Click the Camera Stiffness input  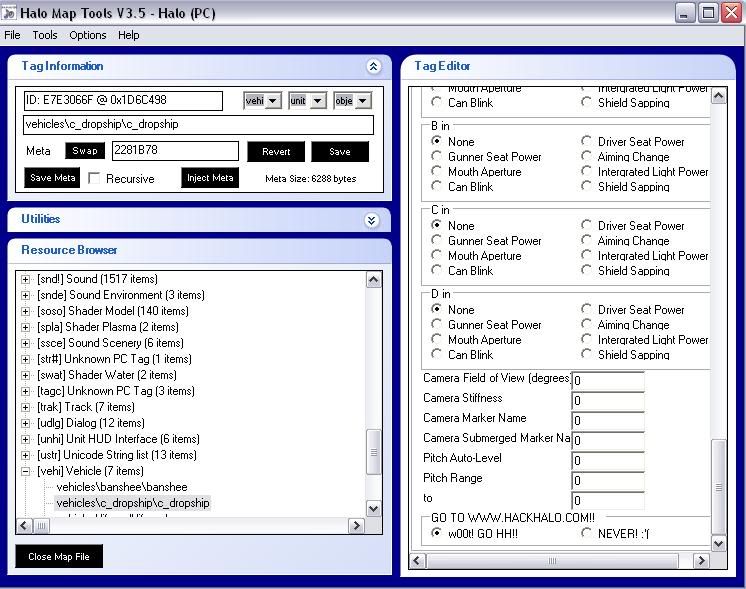point(608,401)
